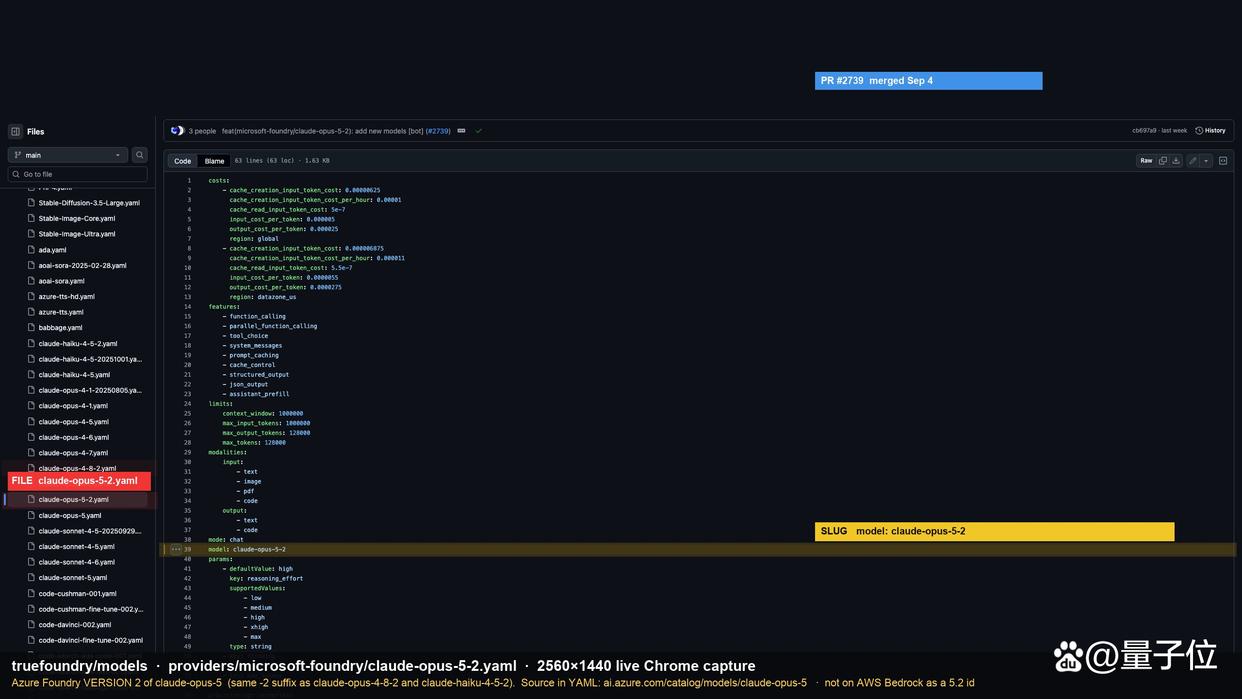Click the Raw button
Screen dimensions: 1242x699
click(x=1146, y=160)
